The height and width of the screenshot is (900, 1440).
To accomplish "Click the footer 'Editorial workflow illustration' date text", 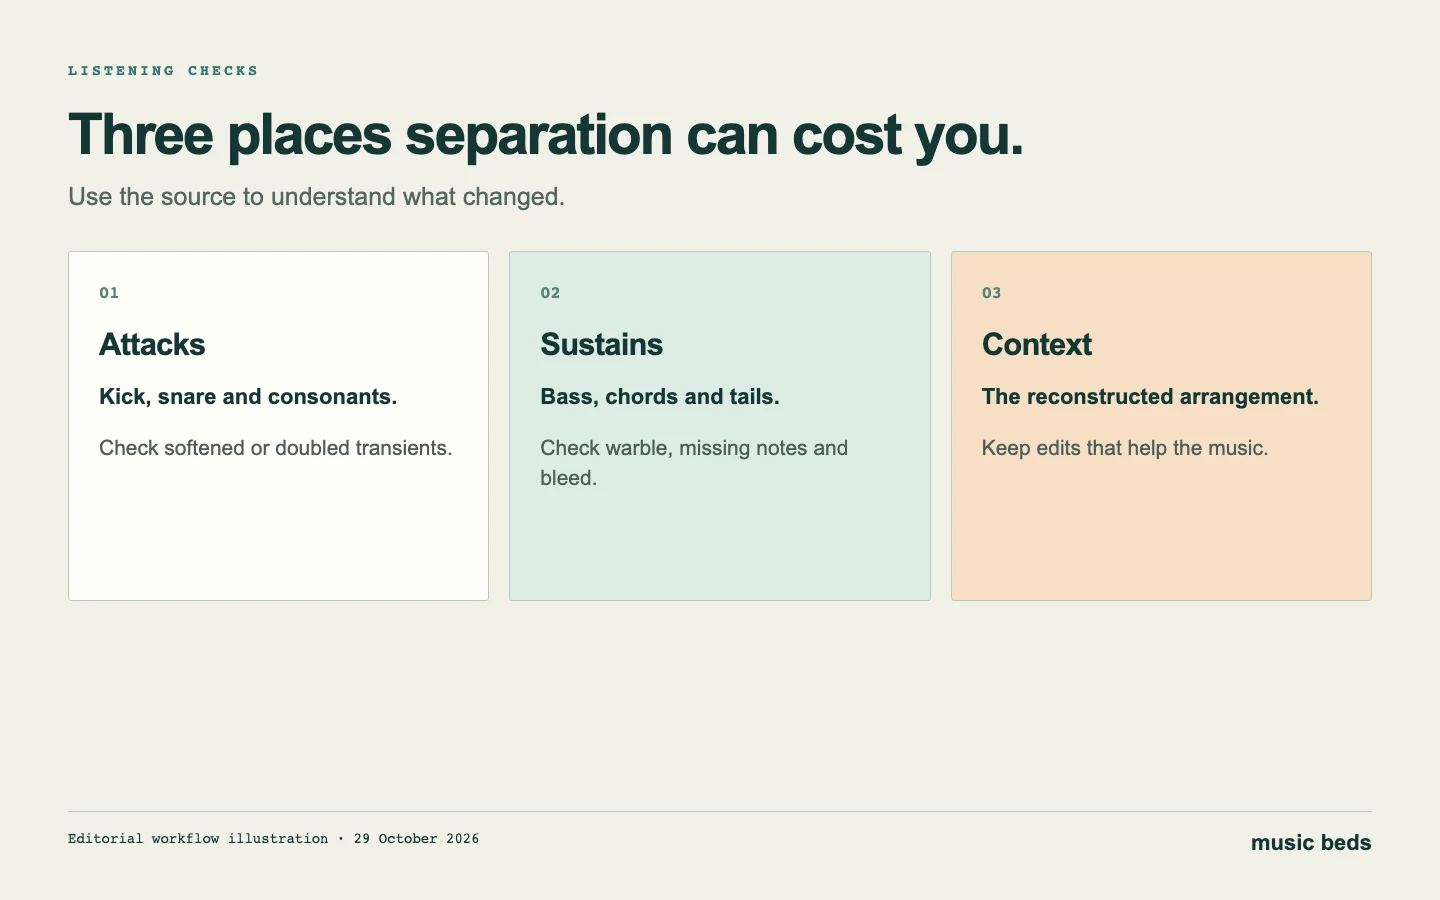I will (x=273, y=839).
